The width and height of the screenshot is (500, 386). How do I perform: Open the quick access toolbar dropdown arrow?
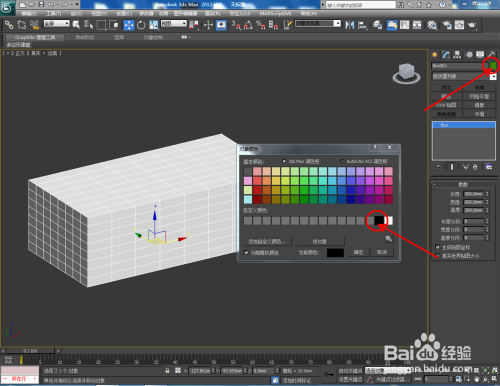(77, 4)
